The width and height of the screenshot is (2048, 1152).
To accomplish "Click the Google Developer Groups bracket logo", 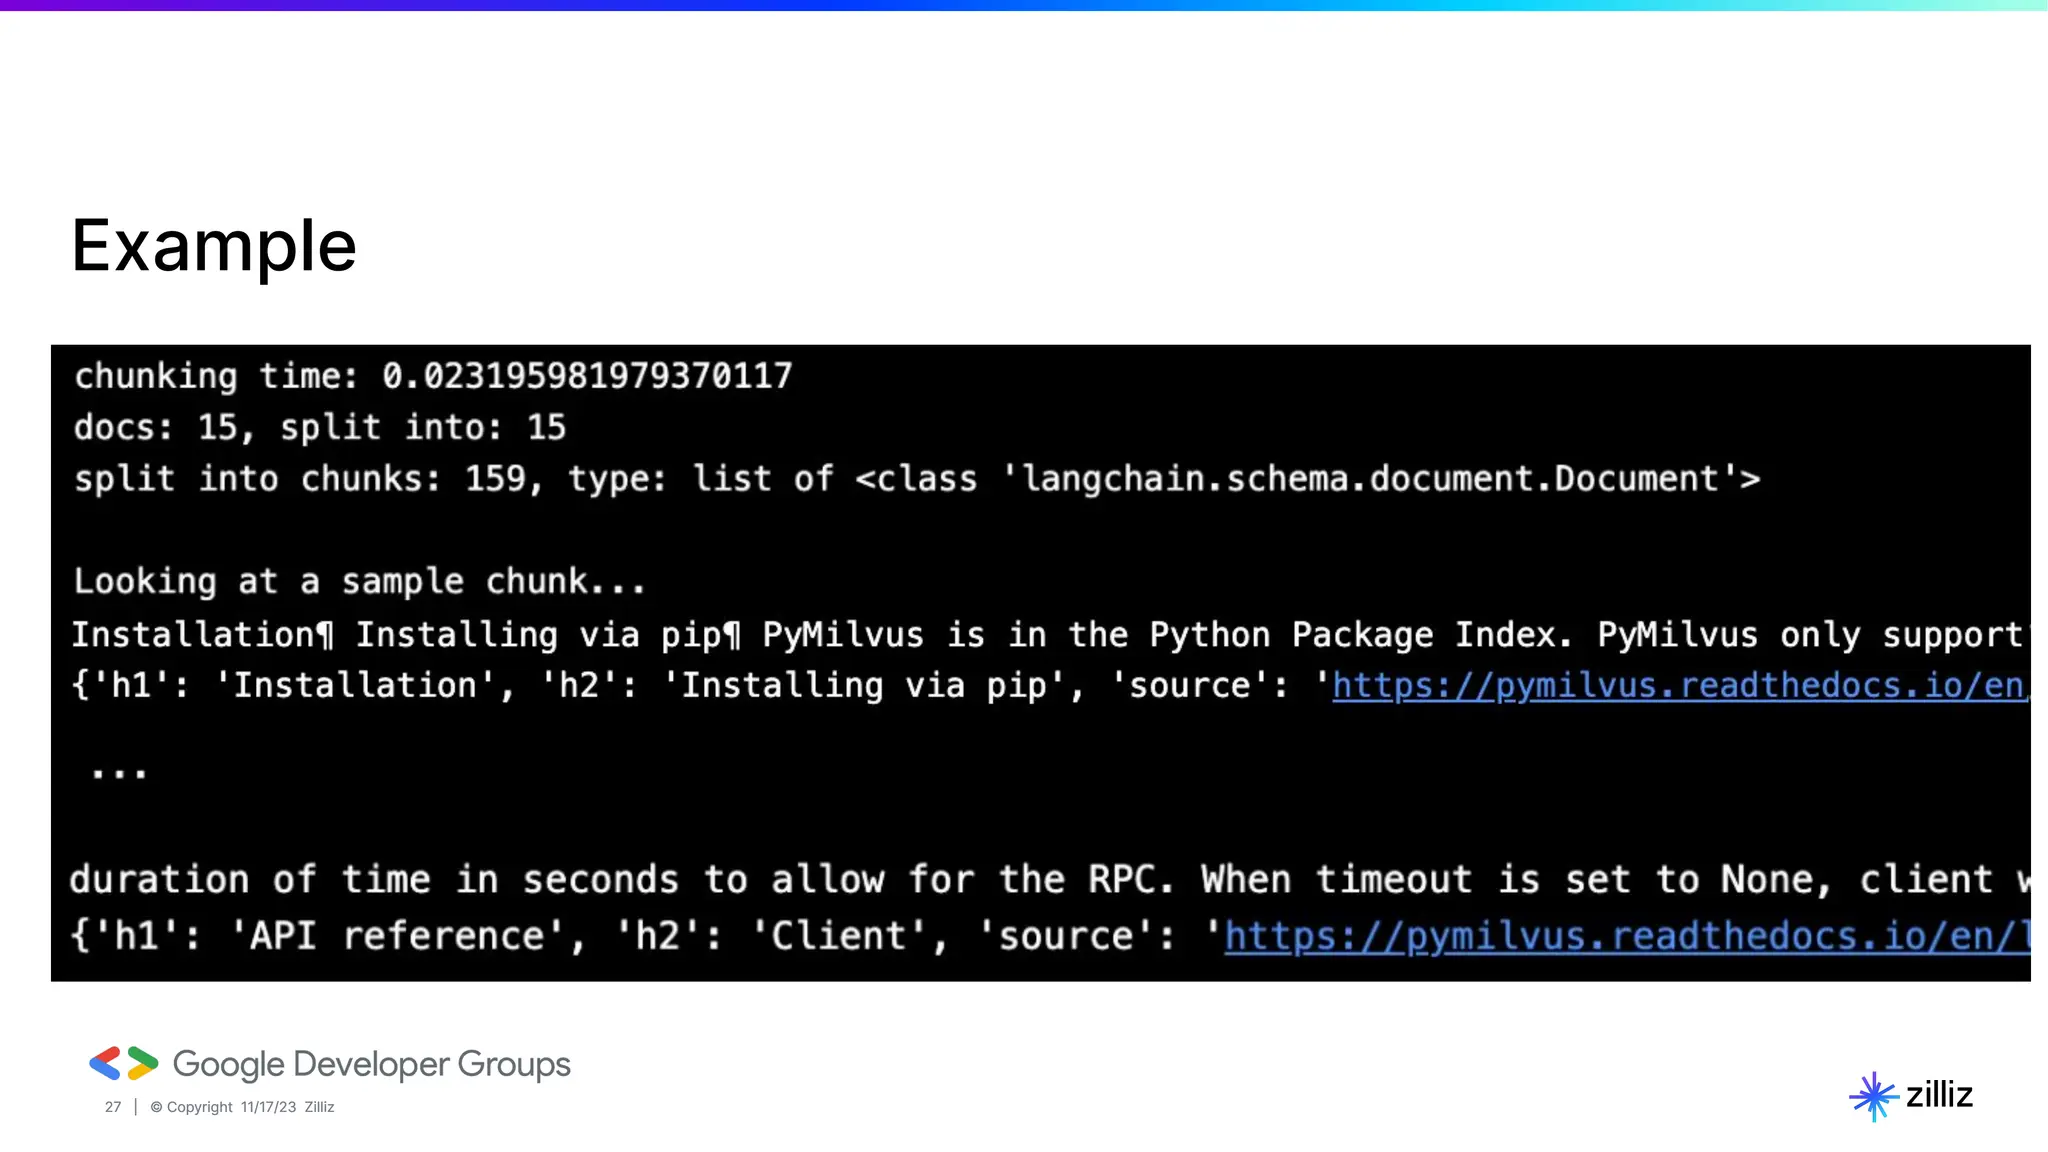I will (x=123, y=1063).
